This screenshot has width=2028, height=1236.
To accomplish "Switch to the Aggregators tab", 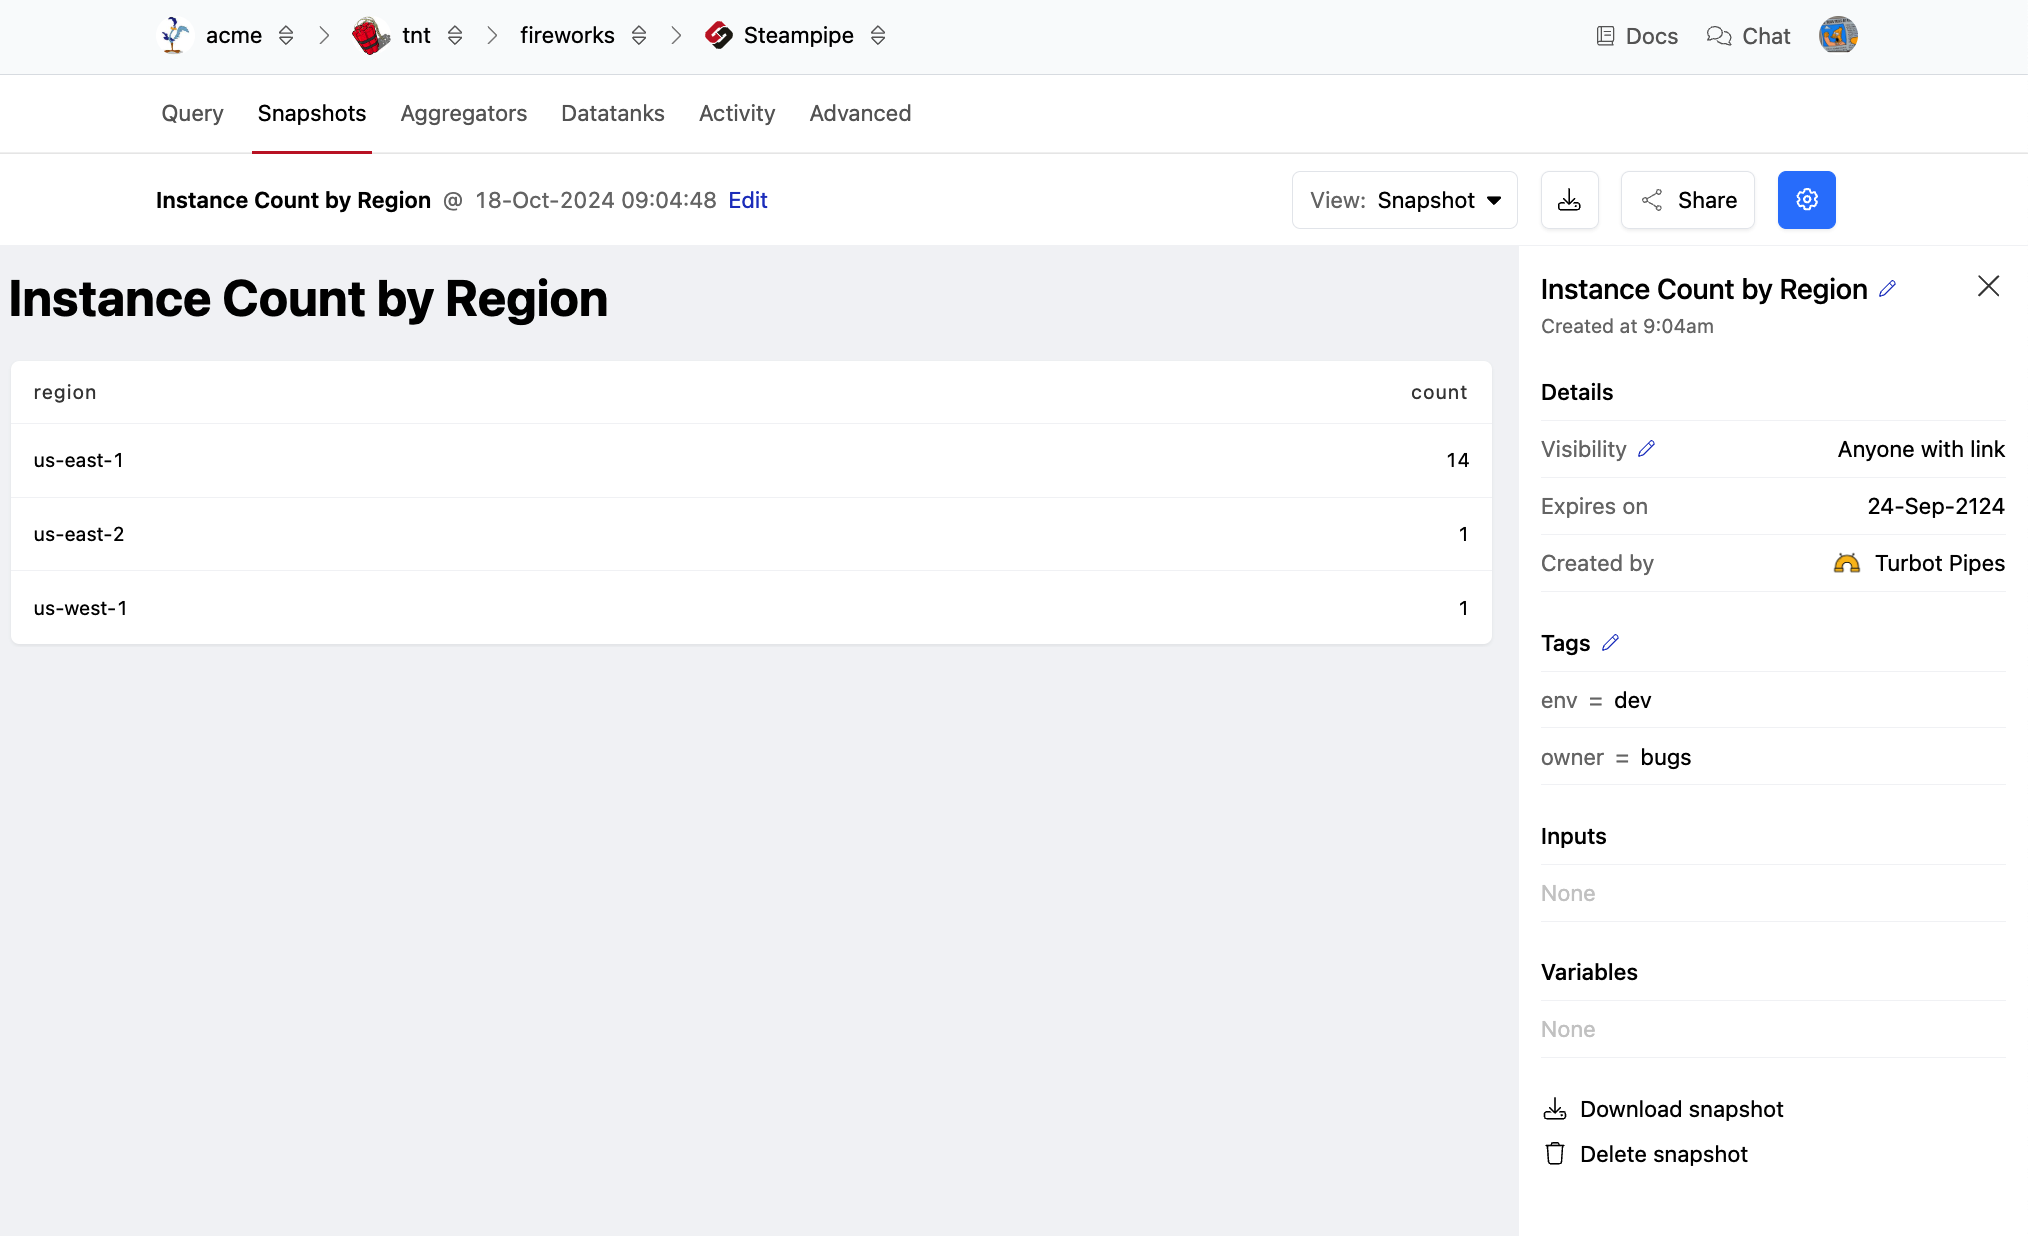I will pos(463,113).
